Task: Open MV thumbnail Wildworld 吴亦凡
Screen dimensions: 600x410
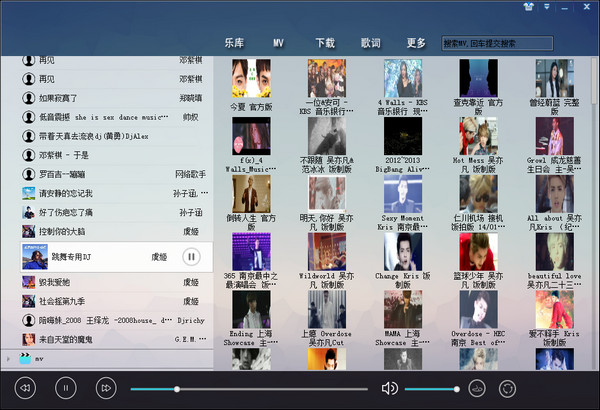Action: pyautogui.click(x=327, y=252)
